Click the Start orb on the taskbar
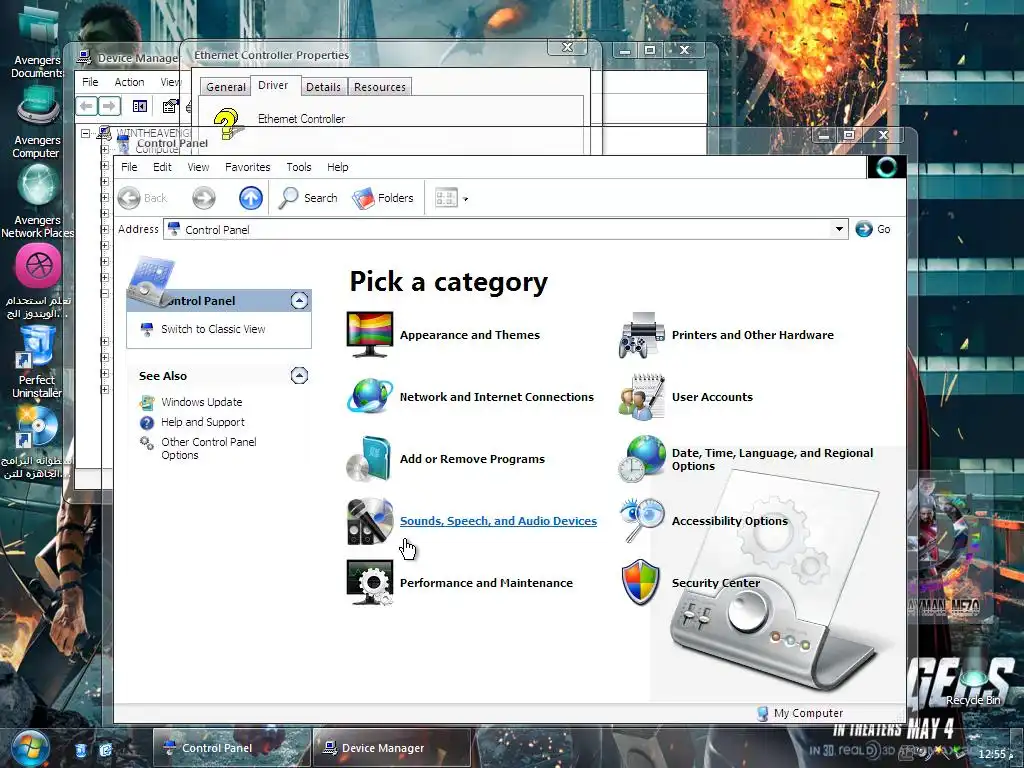Screen dimensions: 1024x768 pyautogui.click(x=30, y=748)
